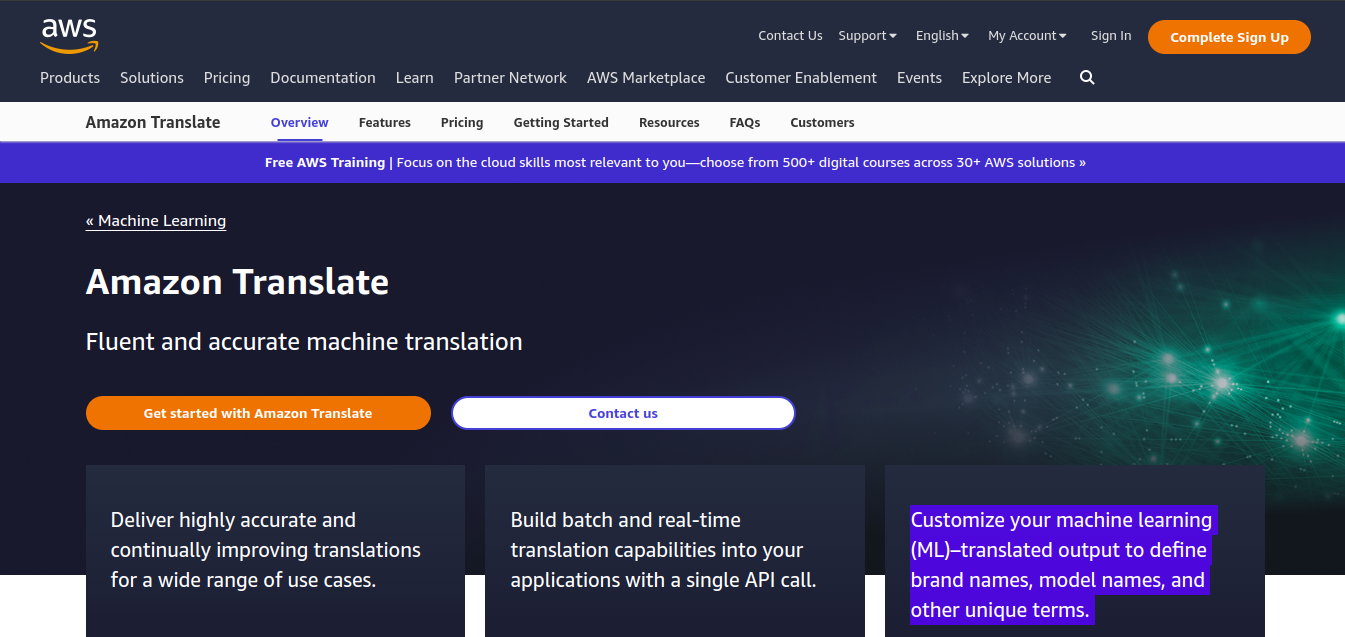
Task: Open Customer Enablement menu
Action: coord(801,78)
